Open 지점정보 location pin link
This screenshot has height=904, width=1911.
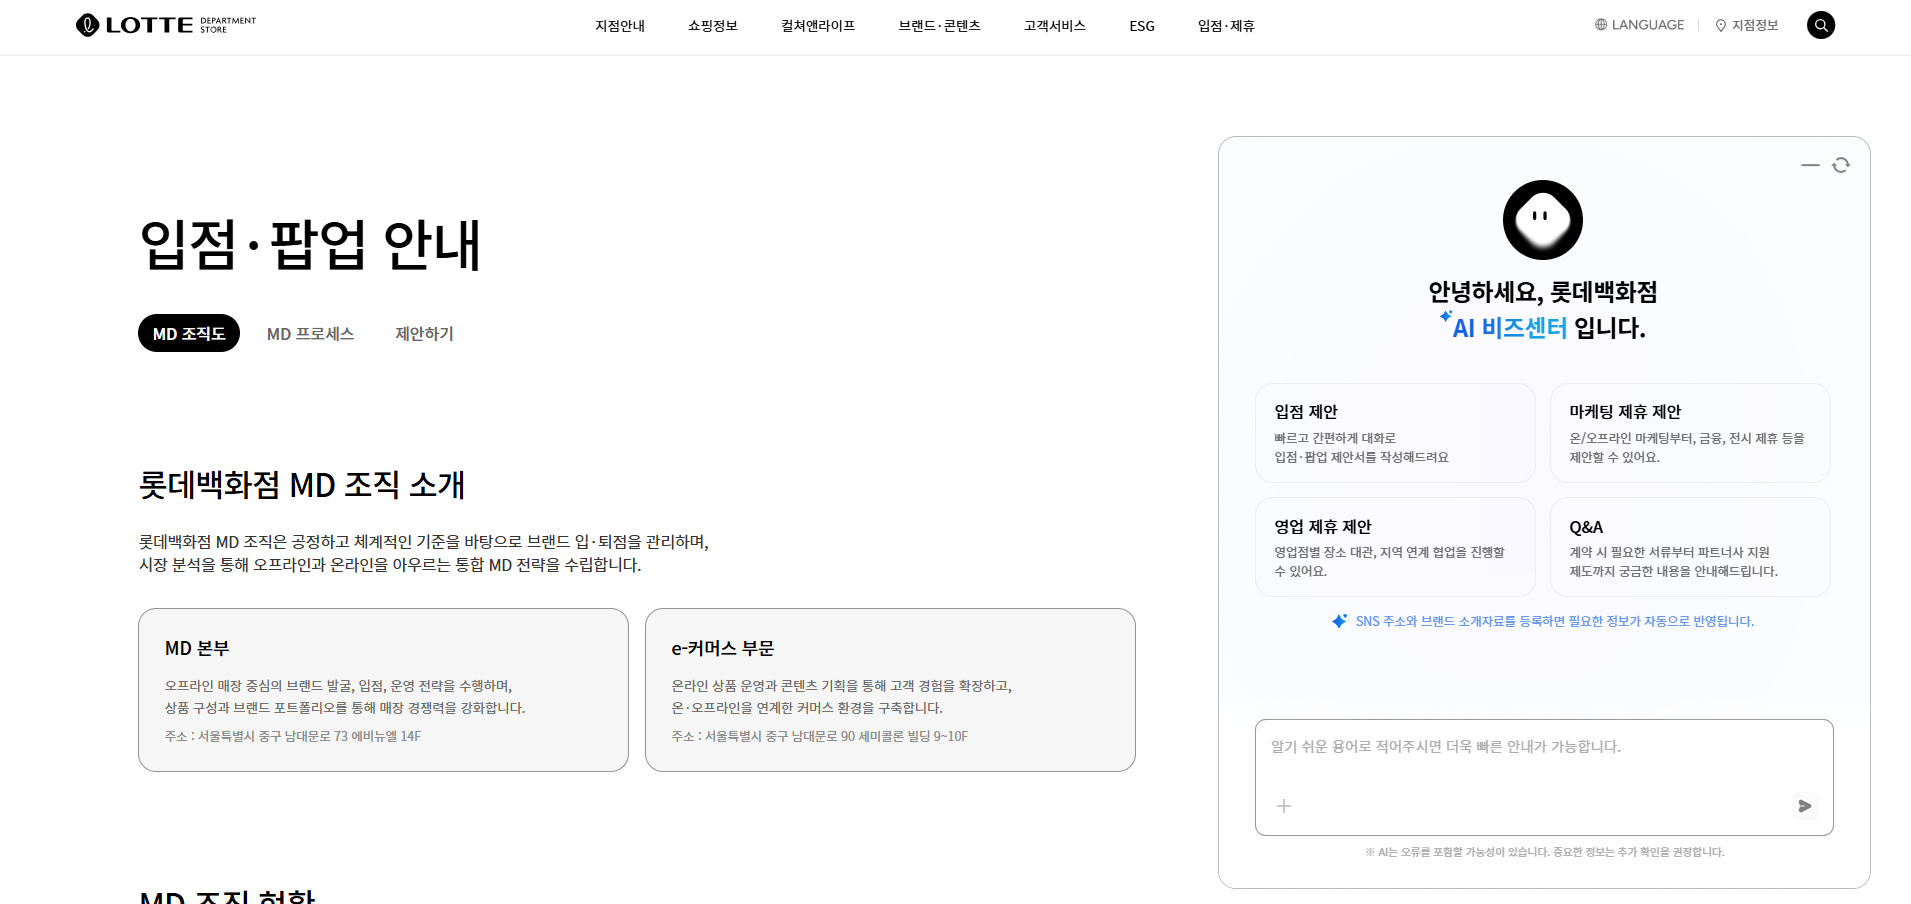(1747, 25)
